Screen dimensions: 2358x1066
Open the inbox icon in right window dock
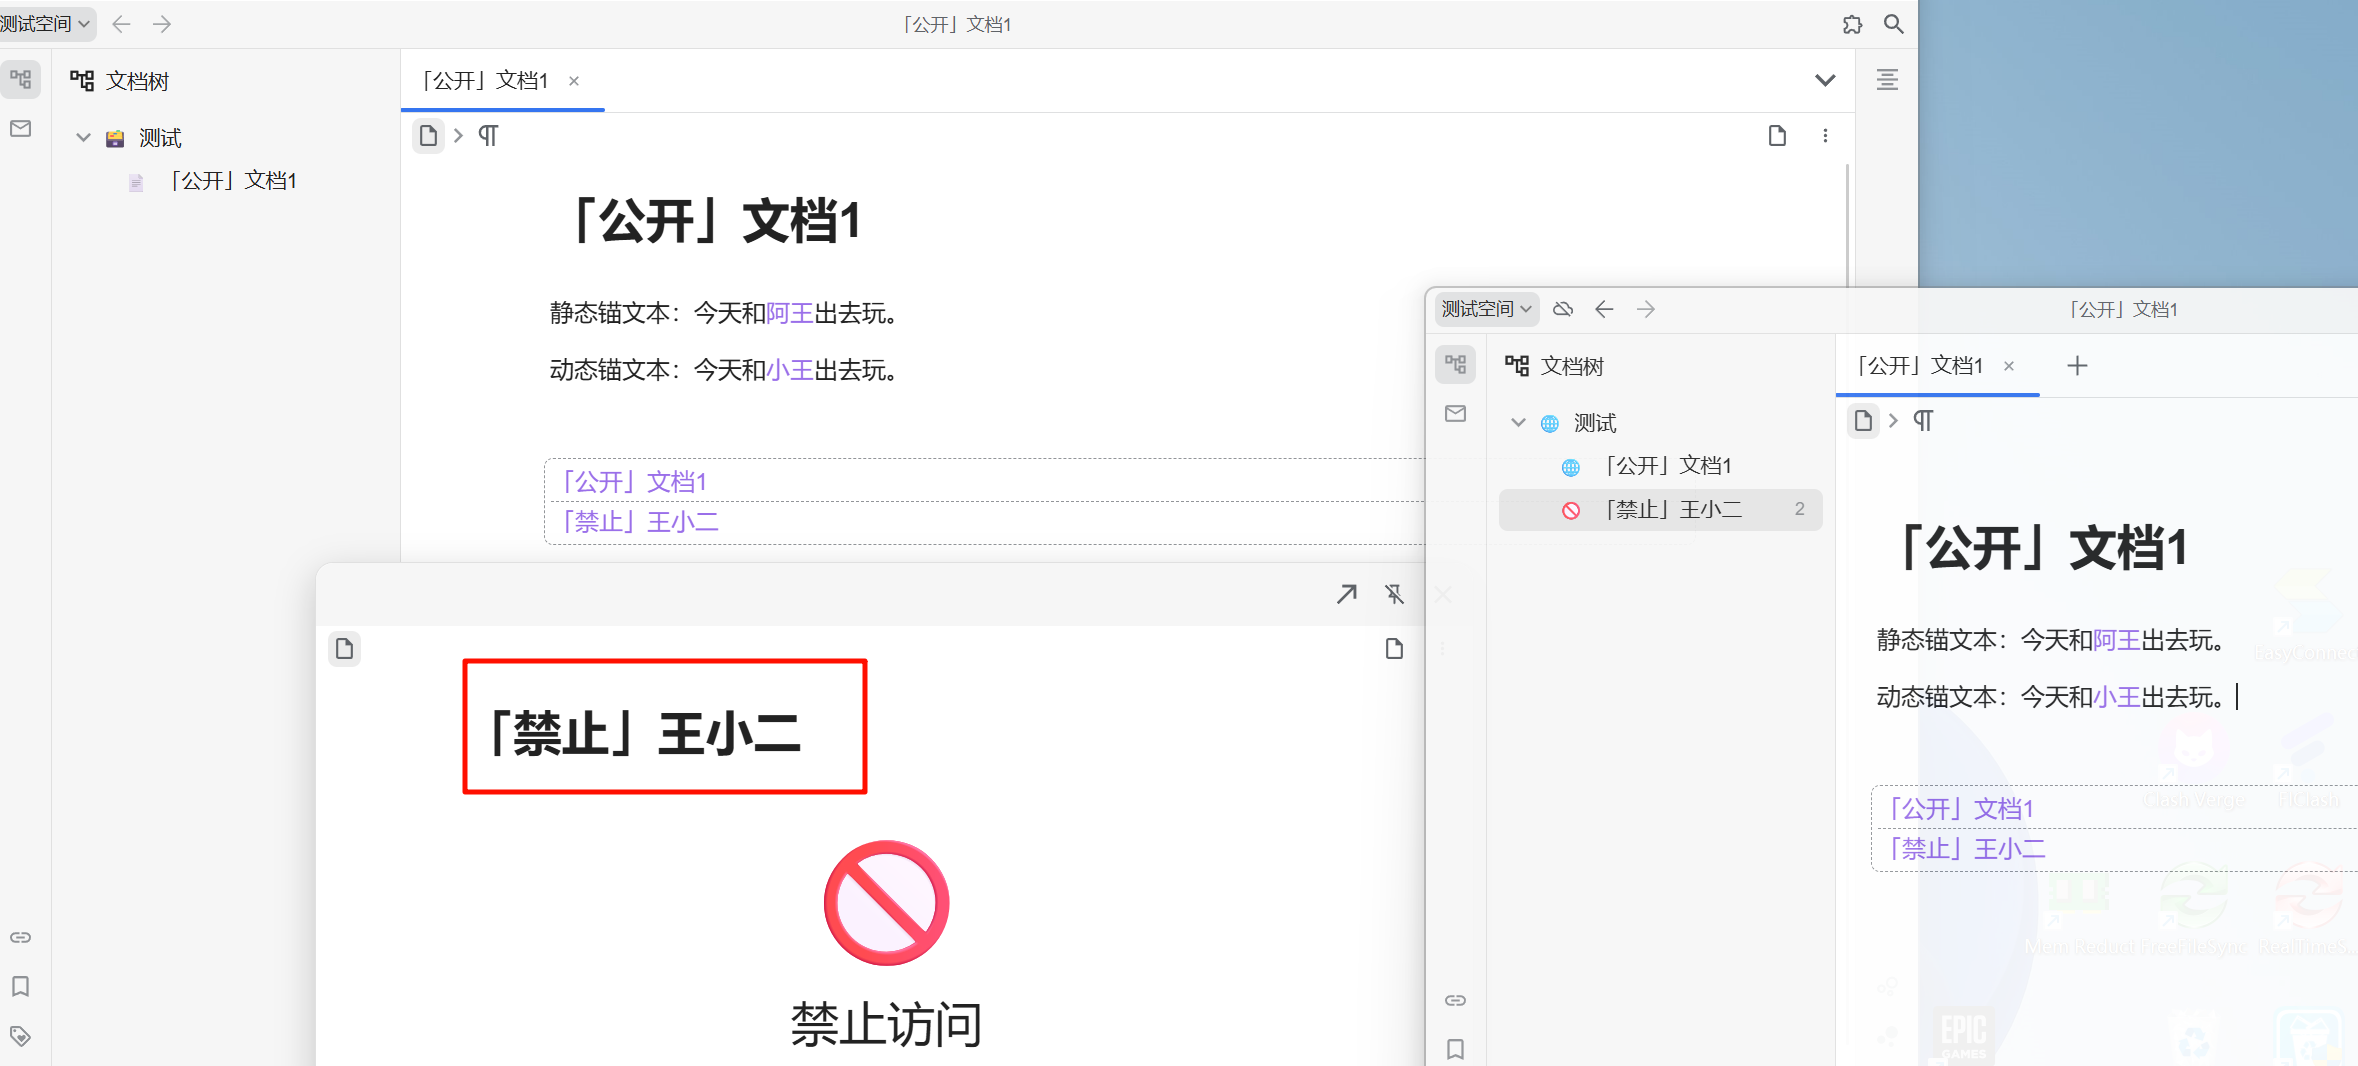(1456, 413)
